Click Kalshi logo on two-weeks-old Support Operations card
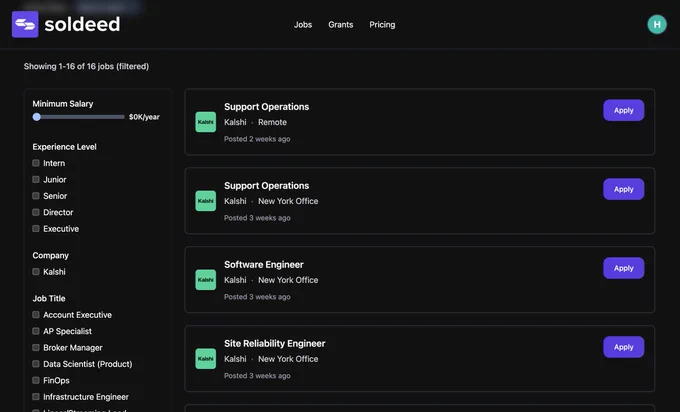The image size is (680, 412). point(206,122)
